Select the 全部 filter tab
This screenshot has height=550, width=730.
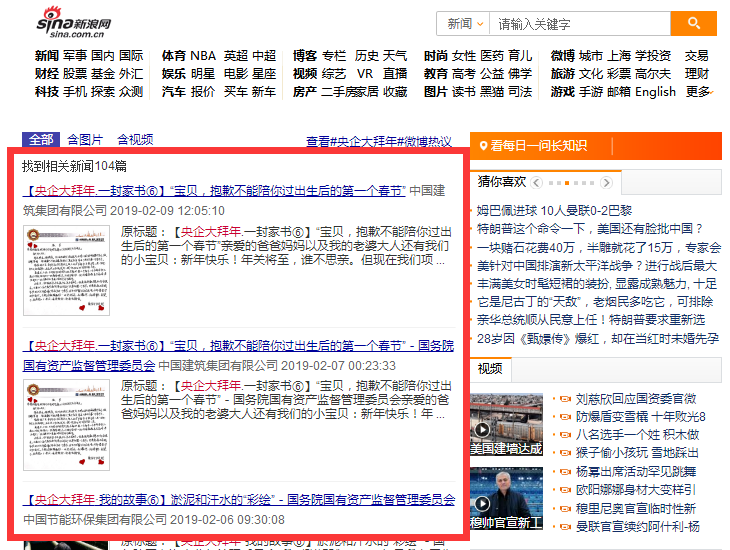click(x=41, y=140)
